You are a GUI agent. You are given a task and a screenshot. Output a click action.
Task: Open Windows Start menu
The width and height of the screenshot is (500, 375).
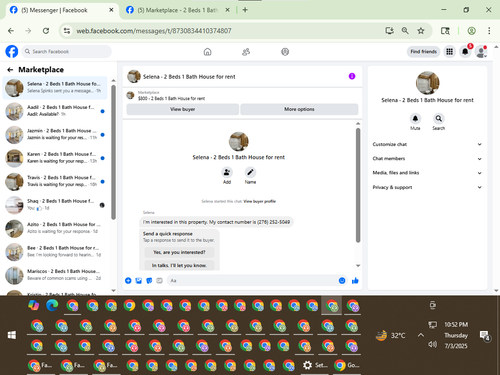12,335
